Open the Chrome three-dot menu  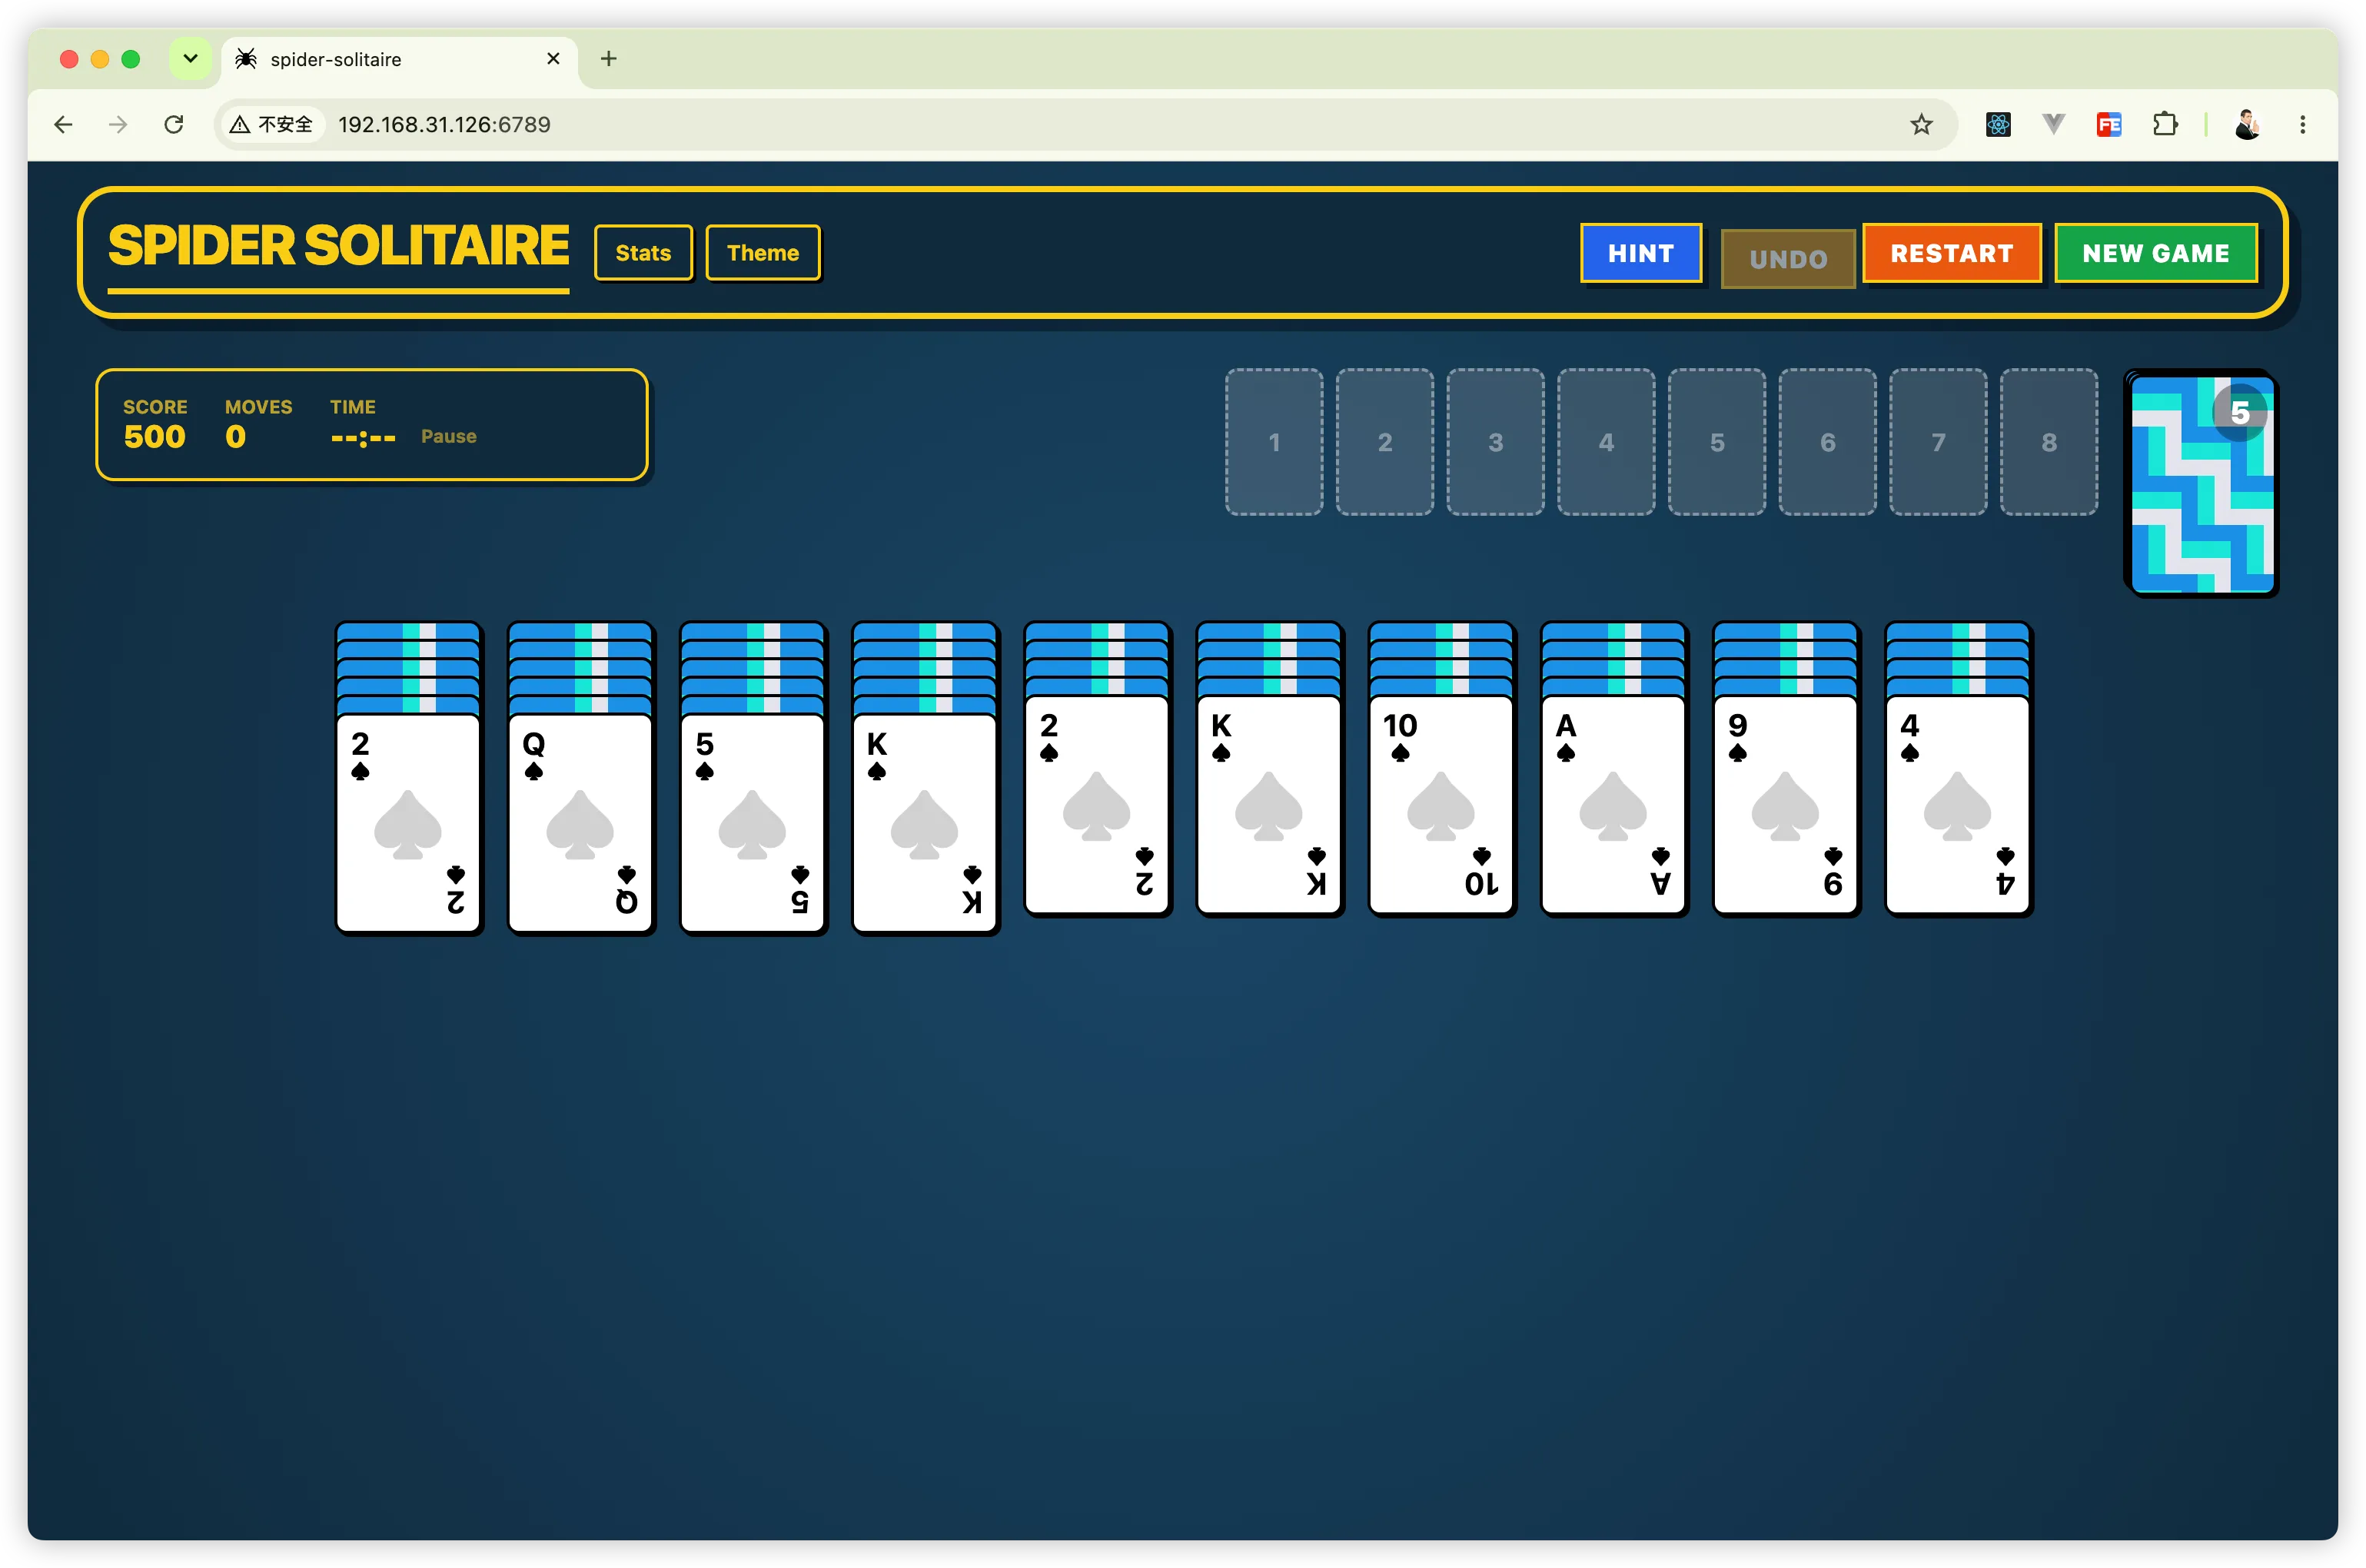(2302, 124)
